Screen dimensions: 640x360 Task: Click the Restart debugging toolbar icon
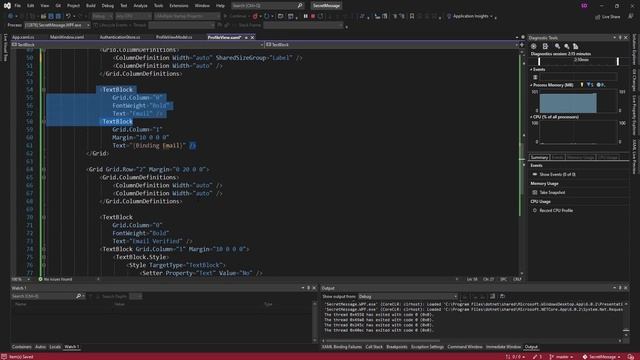(321, 16)
